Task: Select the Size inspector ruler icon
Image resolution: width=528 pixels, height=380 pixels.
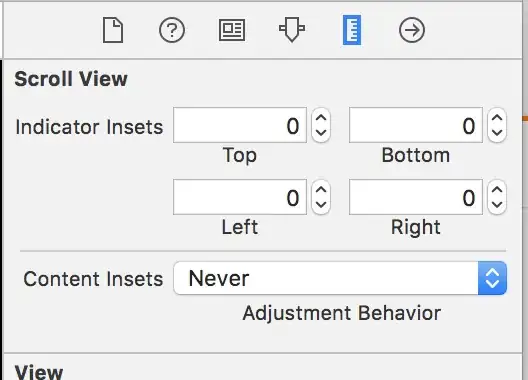Action: pyautogui.click(x=352, y=30)
